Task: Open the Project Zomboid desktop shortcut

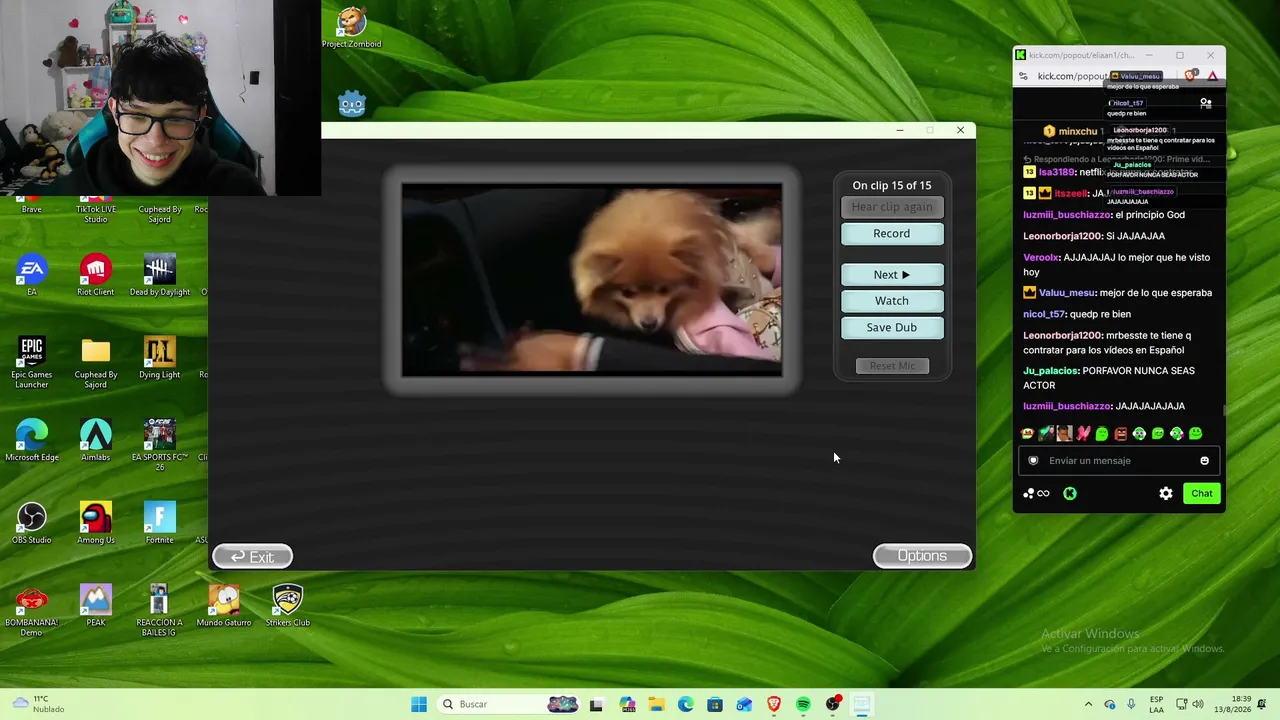Action: point(351,28)
